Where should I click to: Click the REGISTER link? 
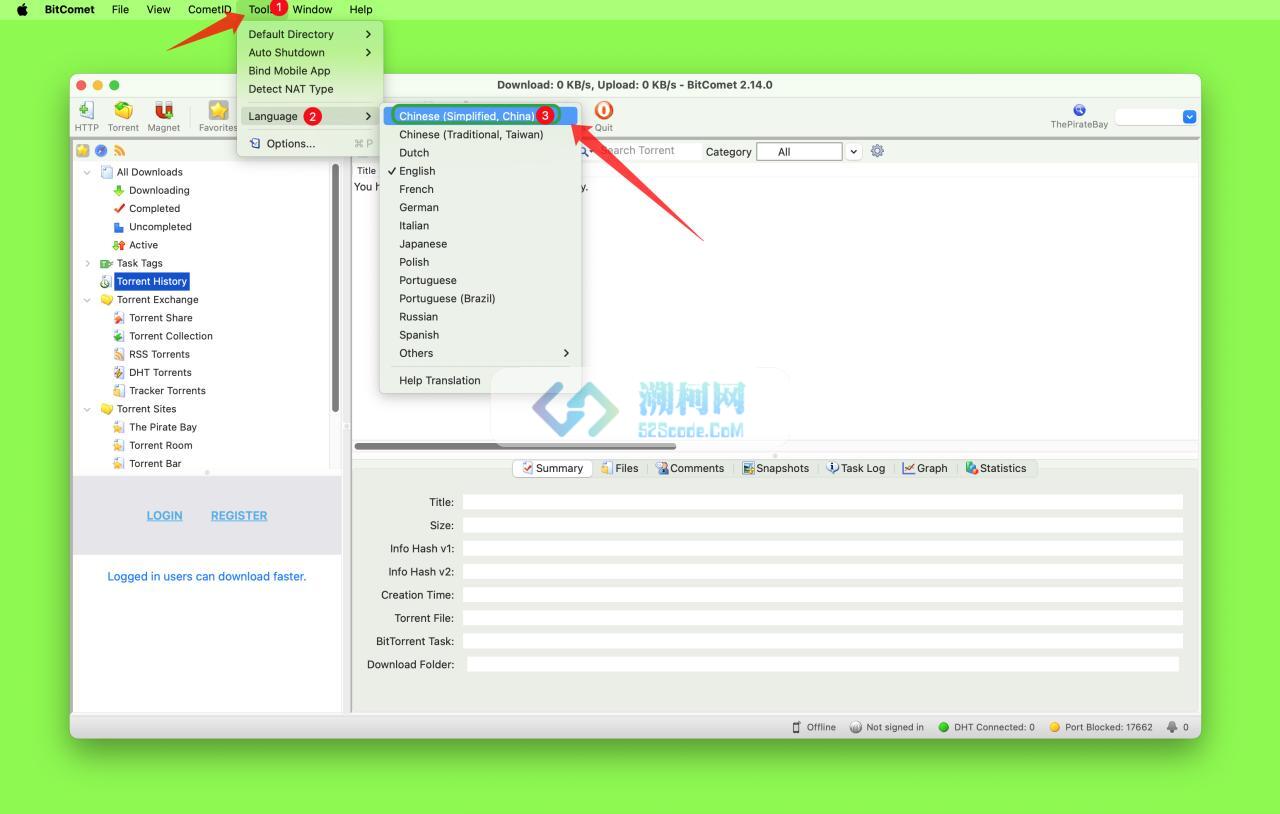click(239, 516)
